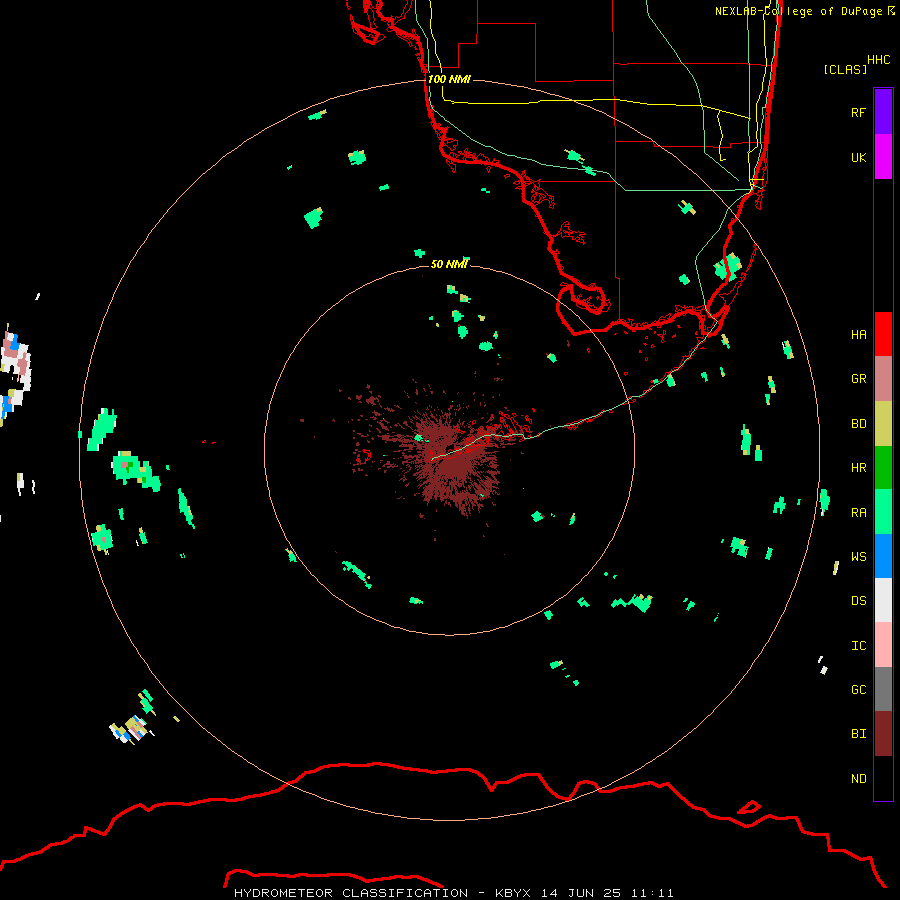
Task: Click the BD legend label
Action: coord(859,423)
